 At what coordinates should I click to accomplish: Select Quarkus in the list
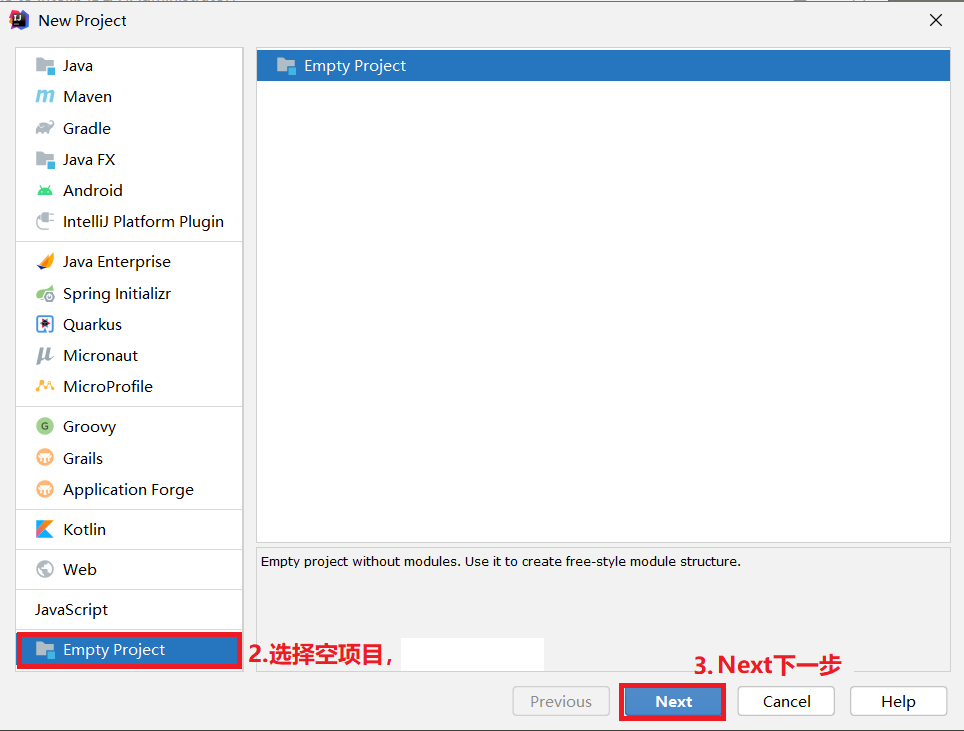point(129,325)
